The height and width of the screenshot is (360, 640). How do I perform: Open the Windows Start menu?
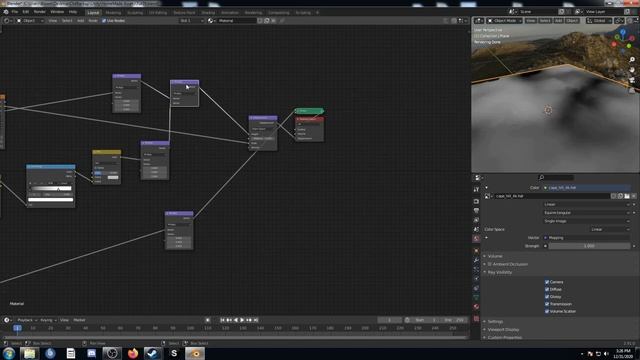(x=9, y=353)
